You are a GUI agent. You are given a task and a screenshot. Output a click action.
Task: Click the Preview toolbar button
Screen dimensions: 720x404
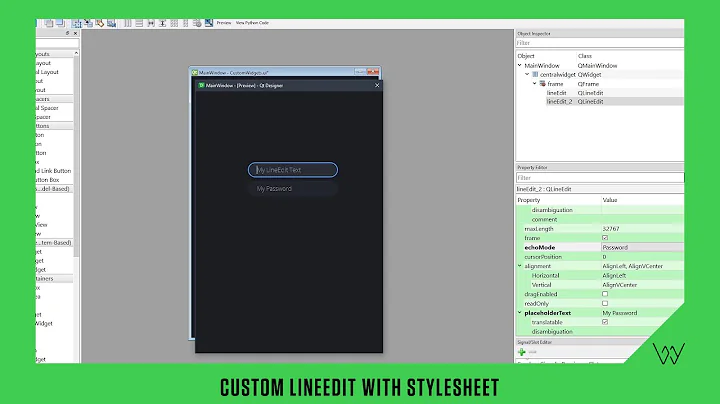pyautogui.click(x=224, y=23)
